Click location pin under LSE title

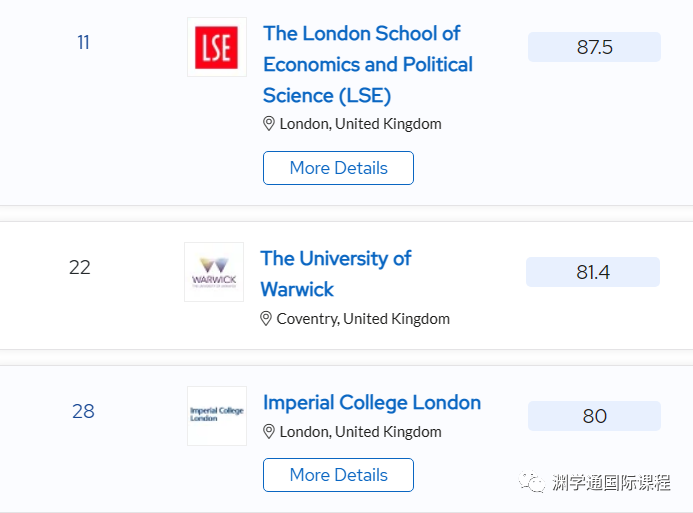268,124
